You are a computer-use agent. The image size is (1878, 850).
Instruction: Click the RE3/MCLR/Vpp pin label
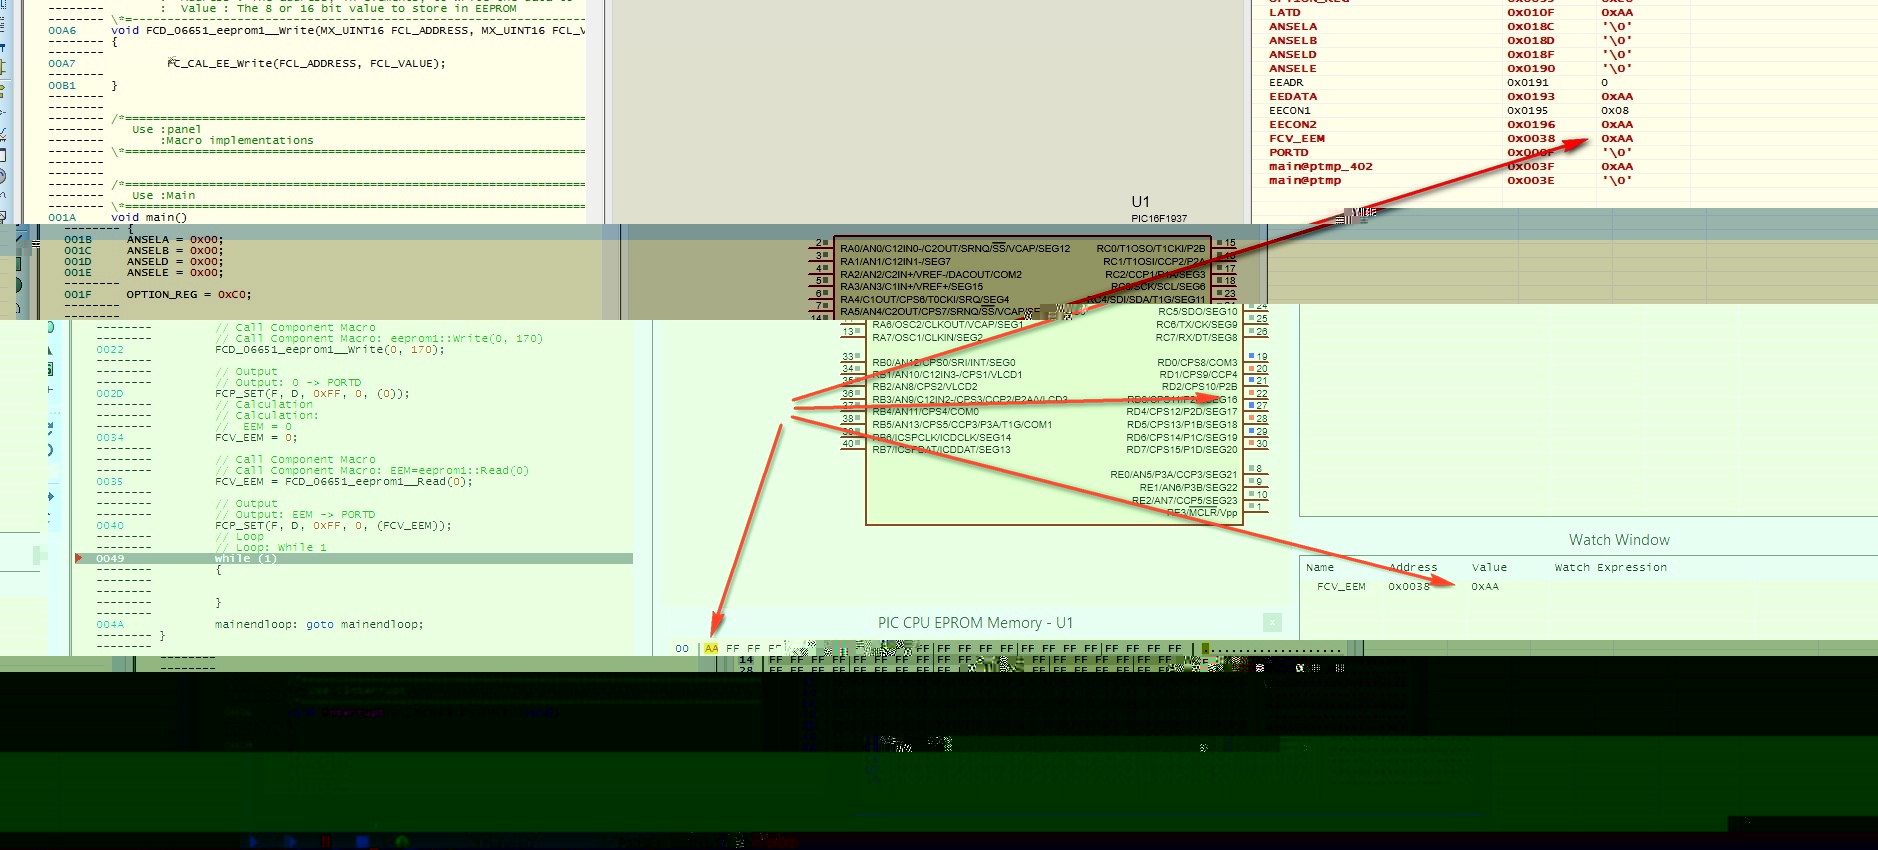tap(1202, 513)
